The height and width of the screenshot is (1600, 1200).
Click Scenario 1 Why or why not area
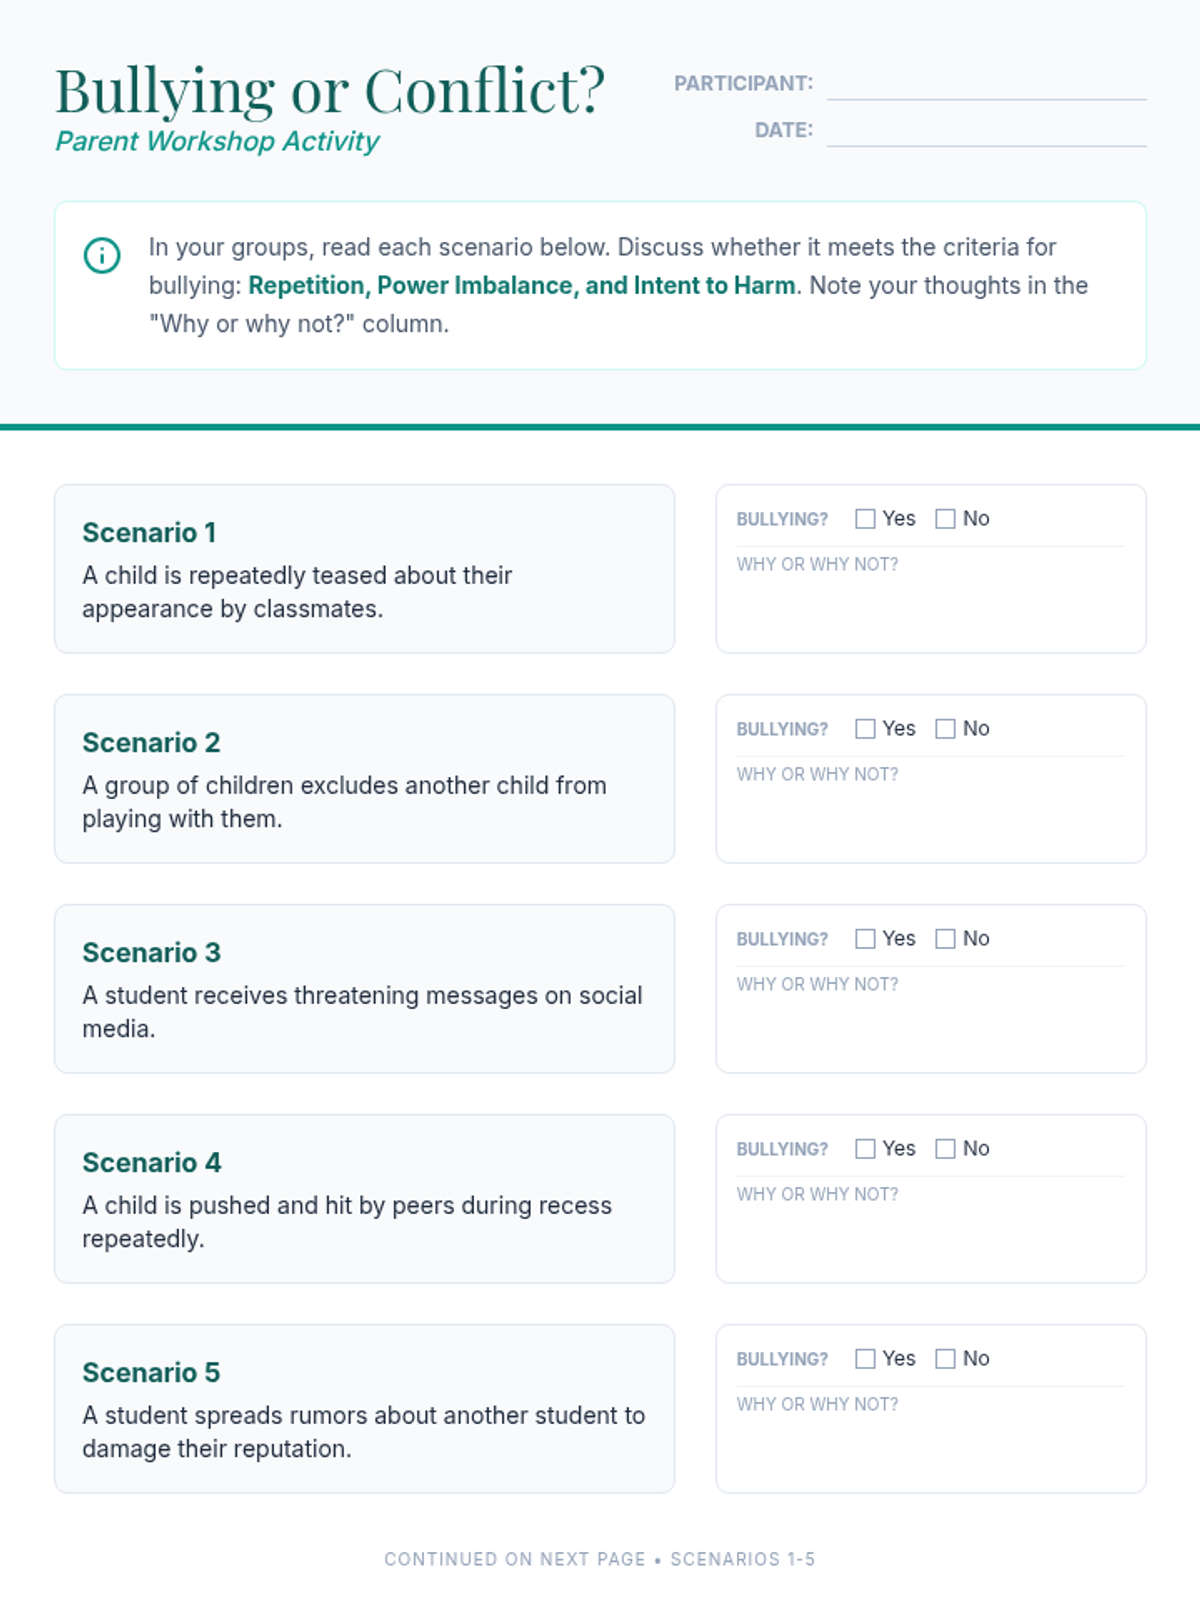(931, 595)
